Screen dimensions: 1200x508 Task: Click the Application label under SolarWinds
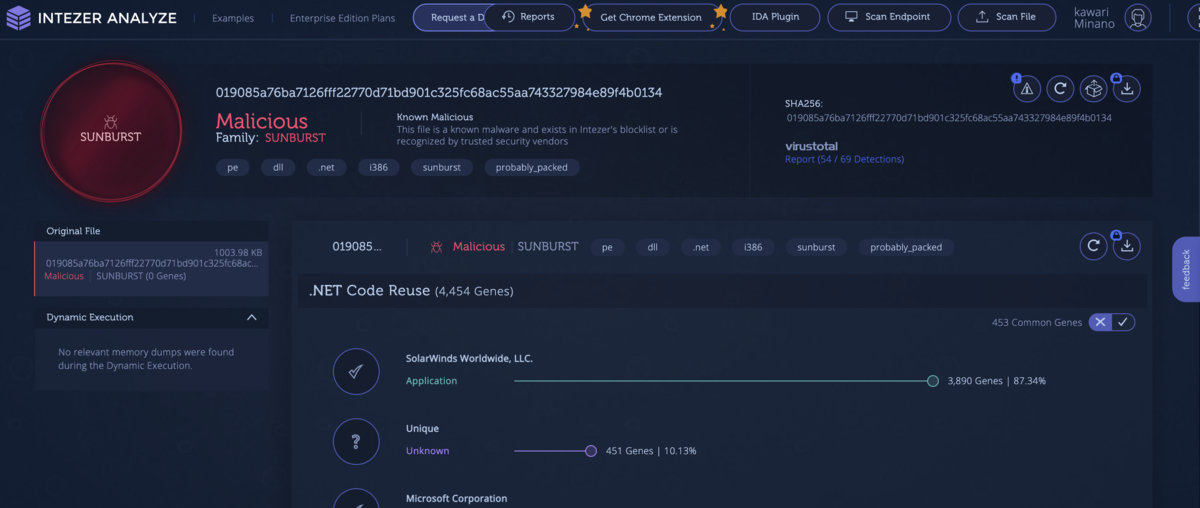click(x=431, y=381)
